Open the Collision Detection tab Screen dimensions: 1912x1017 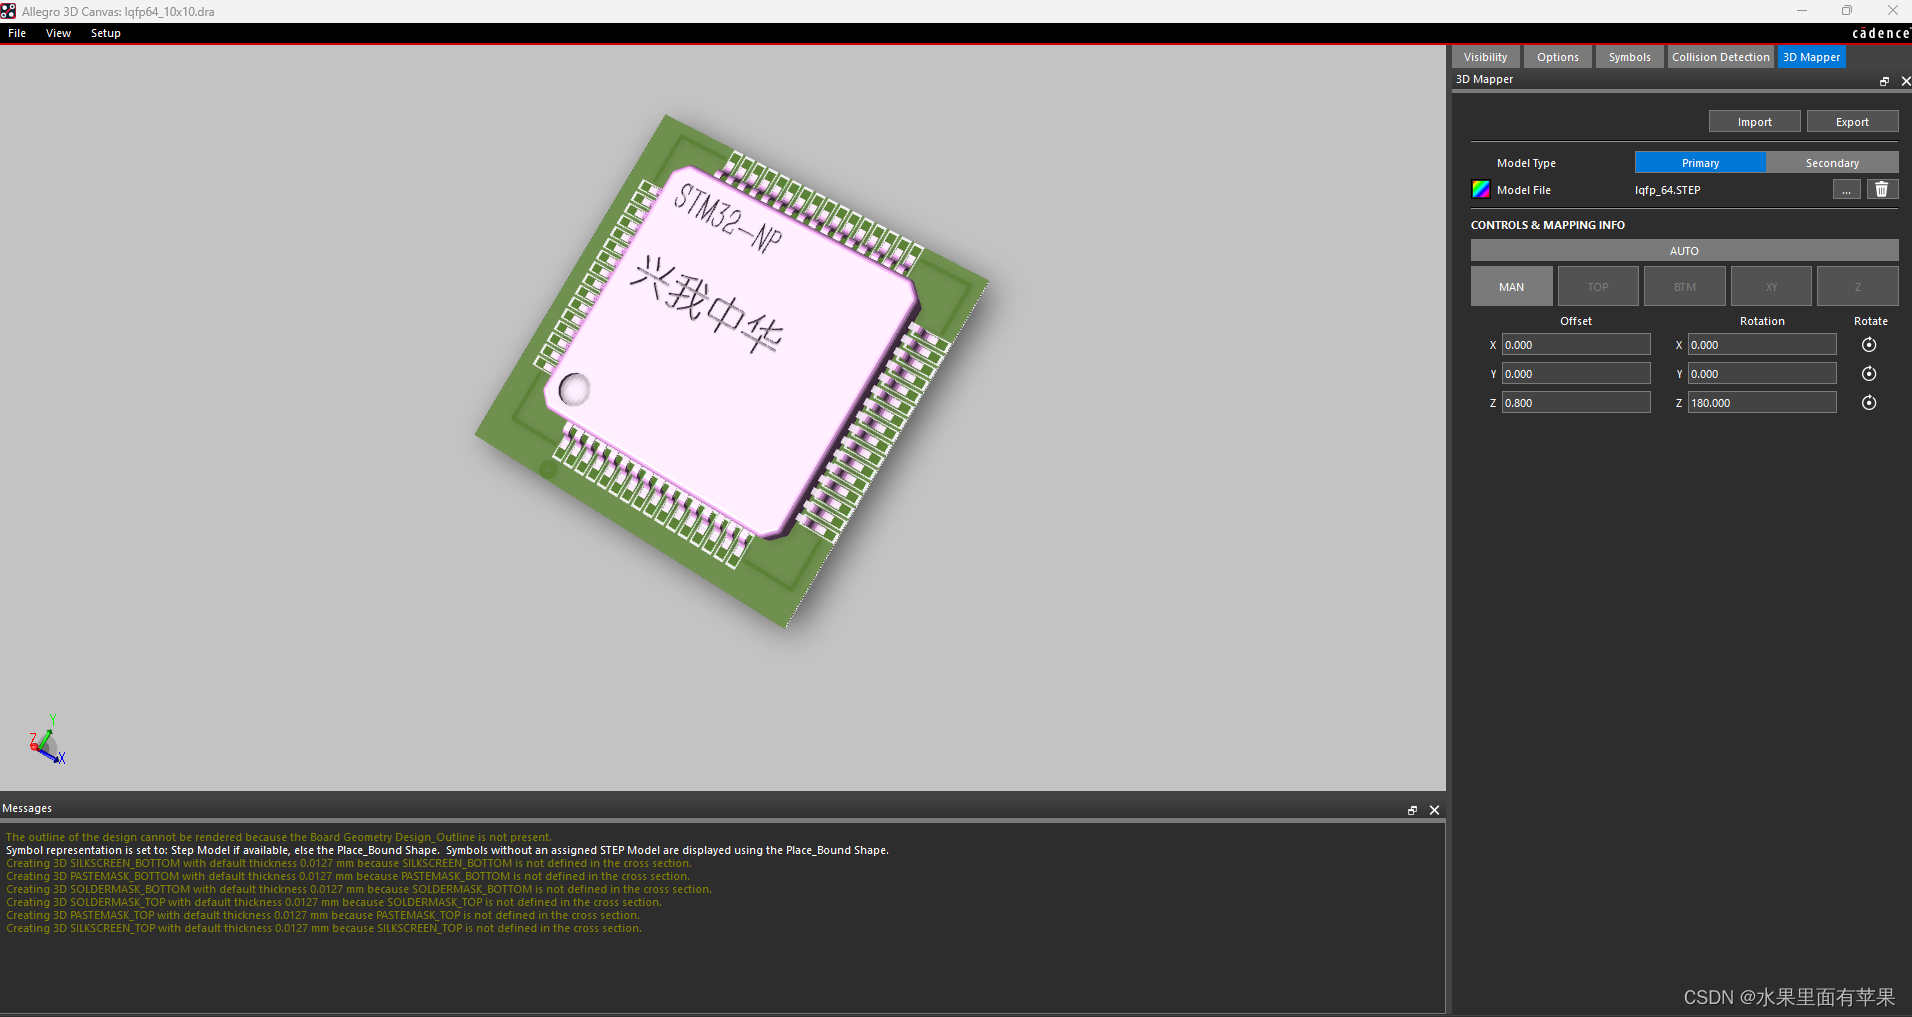pos(1719,56)
